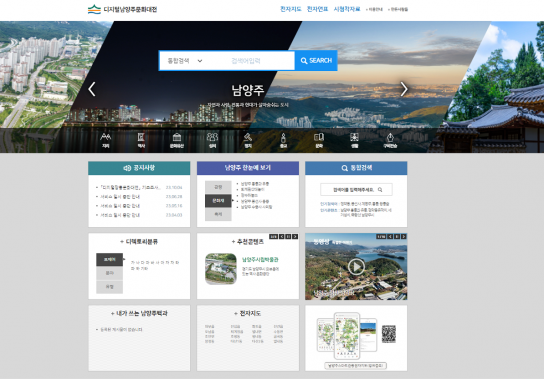Open the mobile map phone mockup image
Image resolution: width=544 pixels, height=379 pixels.
point(347,336)
